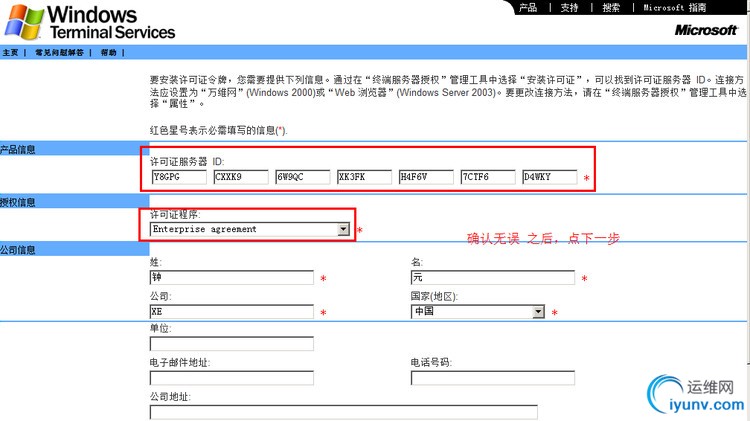Click the license server ID field D4WKY
The height and width of the screenshot is (421, 750).
(x=549, y=177)
